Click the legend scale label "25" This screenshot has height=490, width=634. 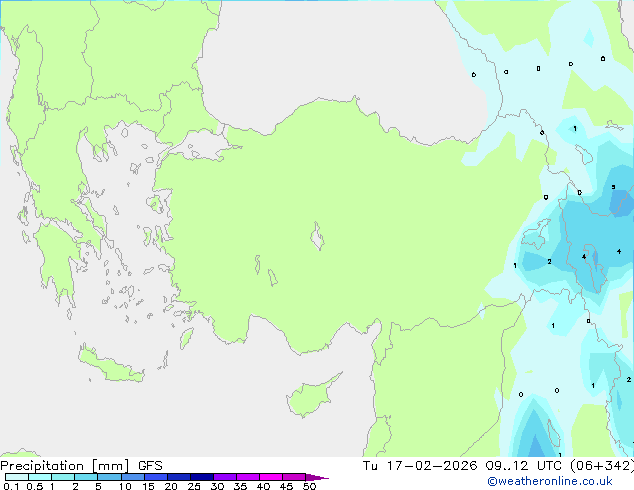194,486
